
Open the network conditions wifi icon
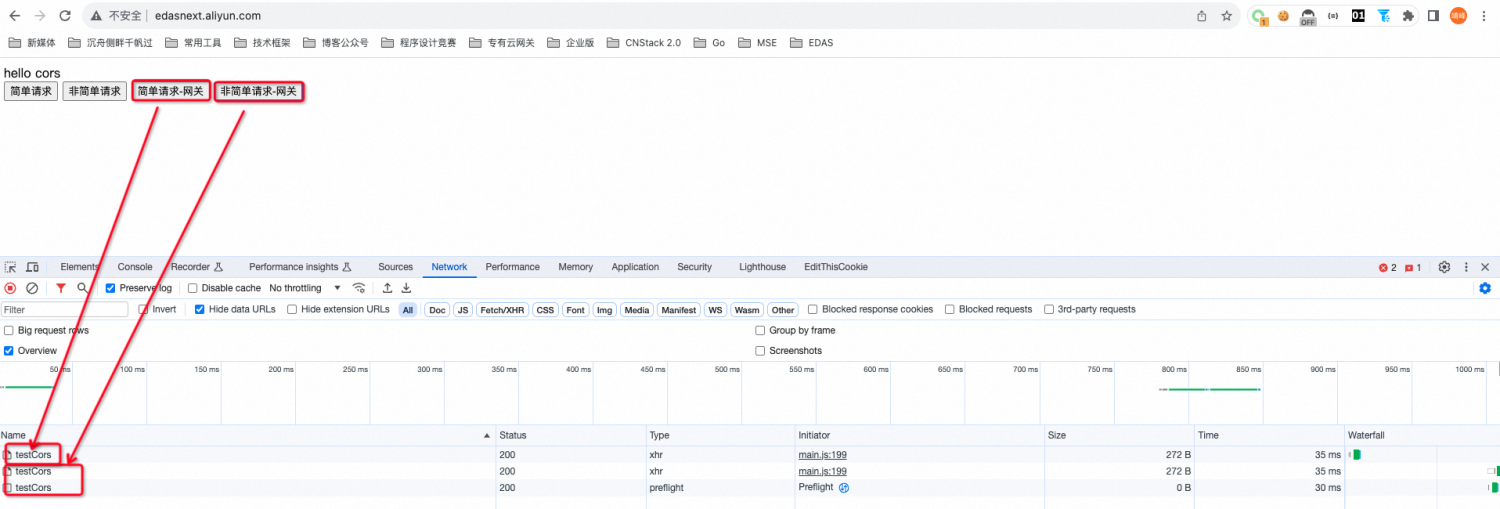[359, 288]
